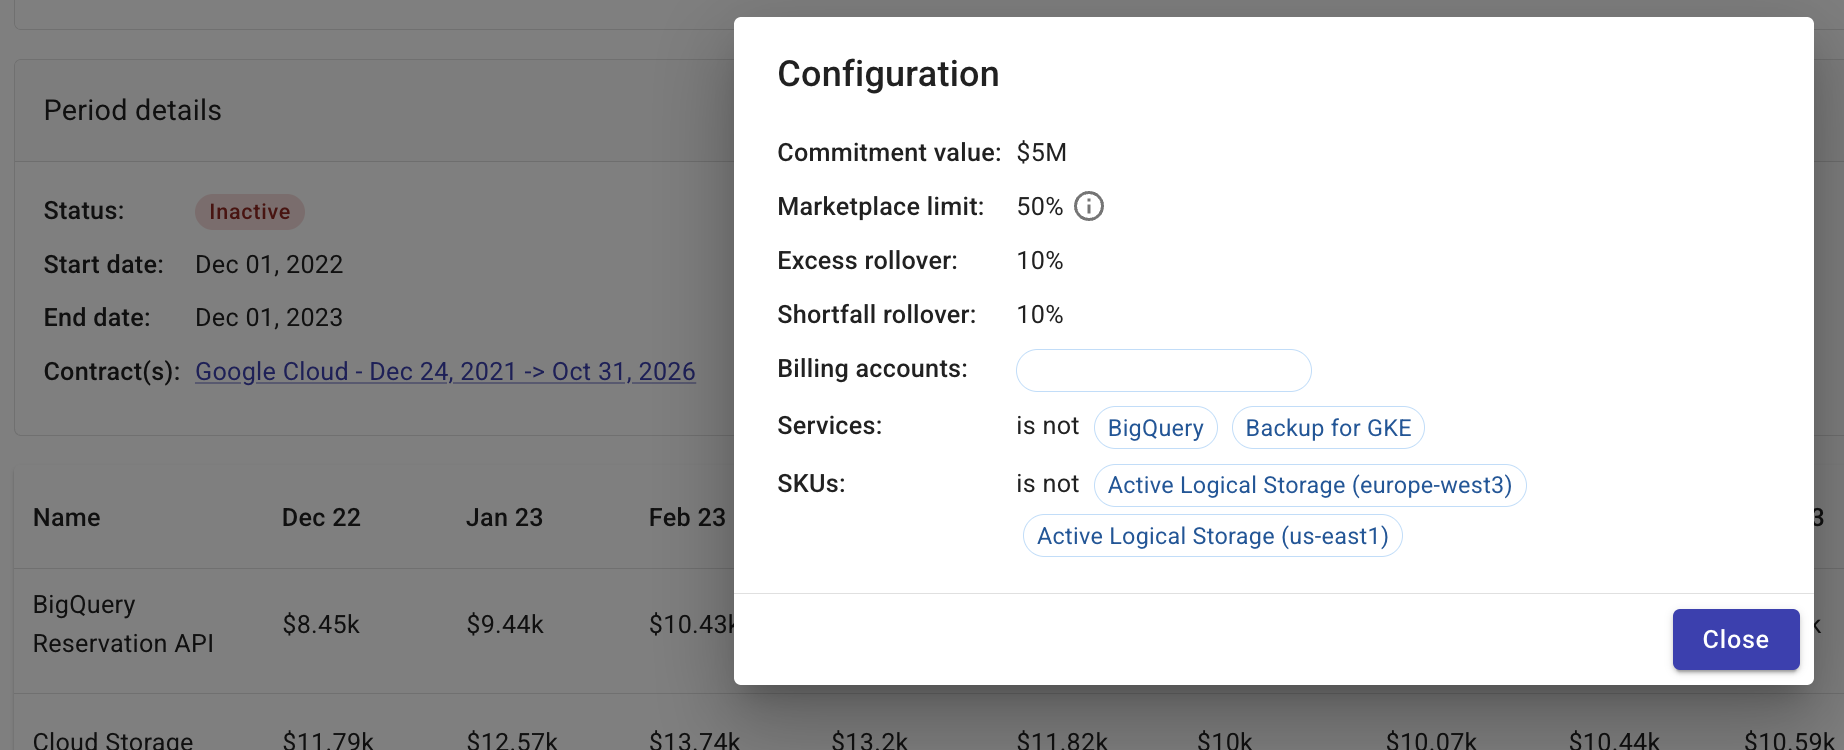Click the End date Dec 01, 2023 value

point(269,317)
